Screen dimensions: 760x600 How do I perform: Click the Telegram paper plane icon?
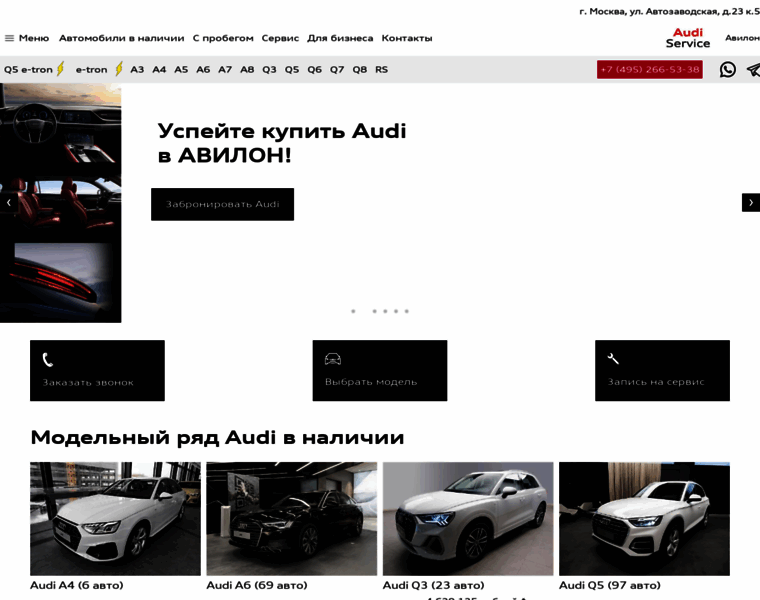(x=753, y=70)
